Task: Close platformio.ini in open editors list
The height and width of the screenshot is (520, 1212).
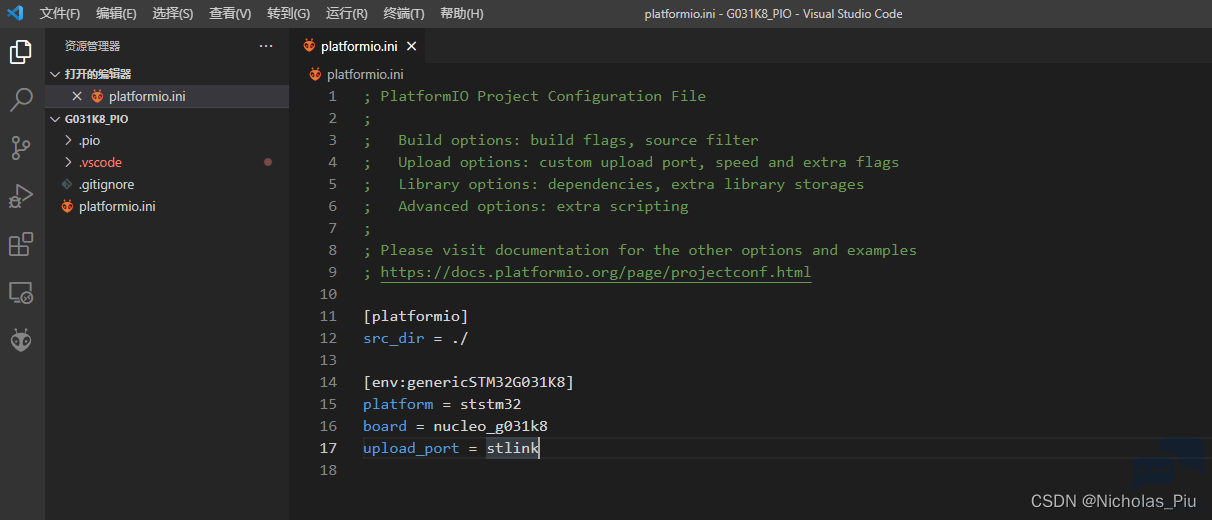Action: pyautogui.click(x=77, y=97)
